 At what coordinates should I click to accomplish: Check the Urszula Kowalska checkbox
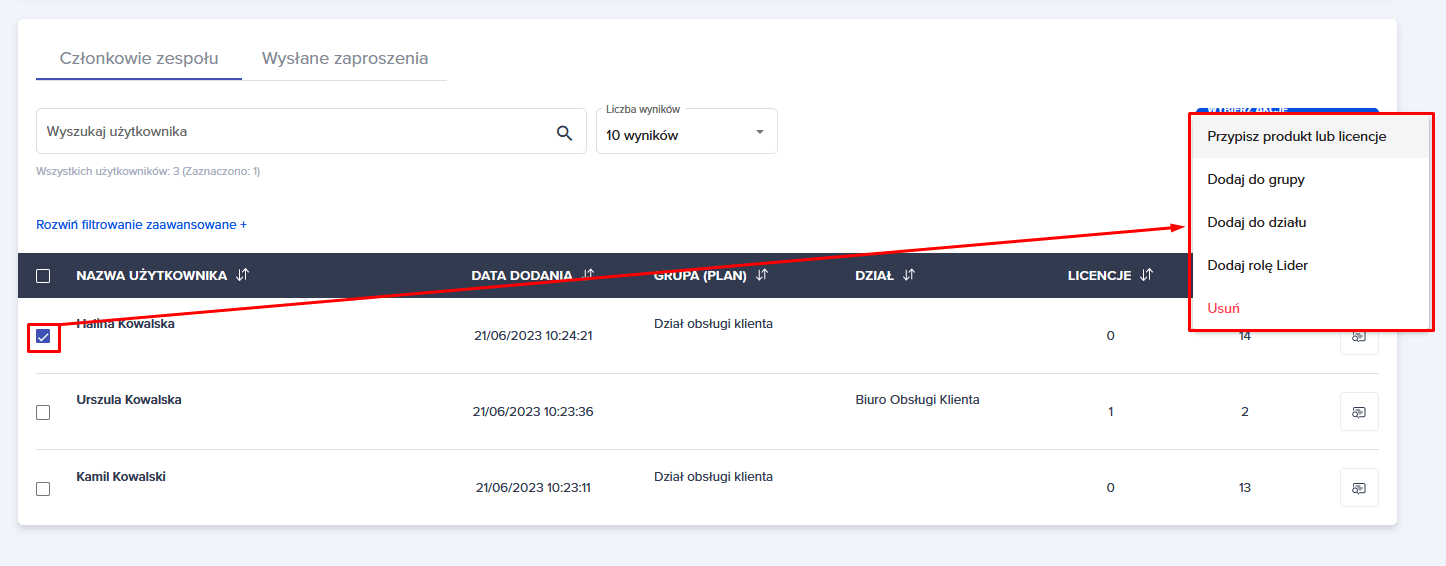coord(43,412)
